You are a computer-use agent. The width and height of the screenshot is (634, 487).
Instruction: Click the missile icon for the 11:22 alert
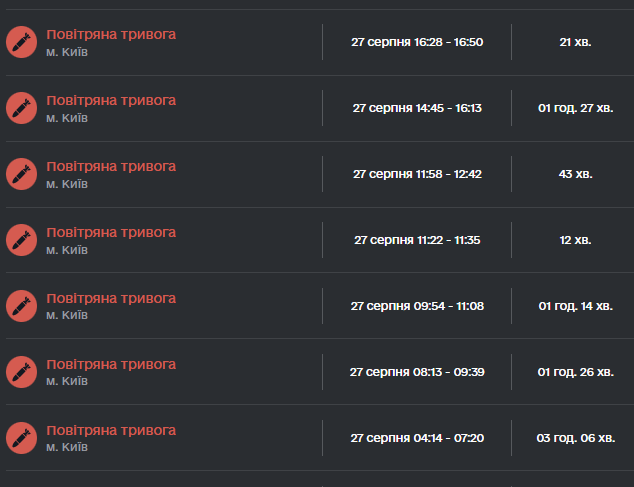(x=21, y=240)
